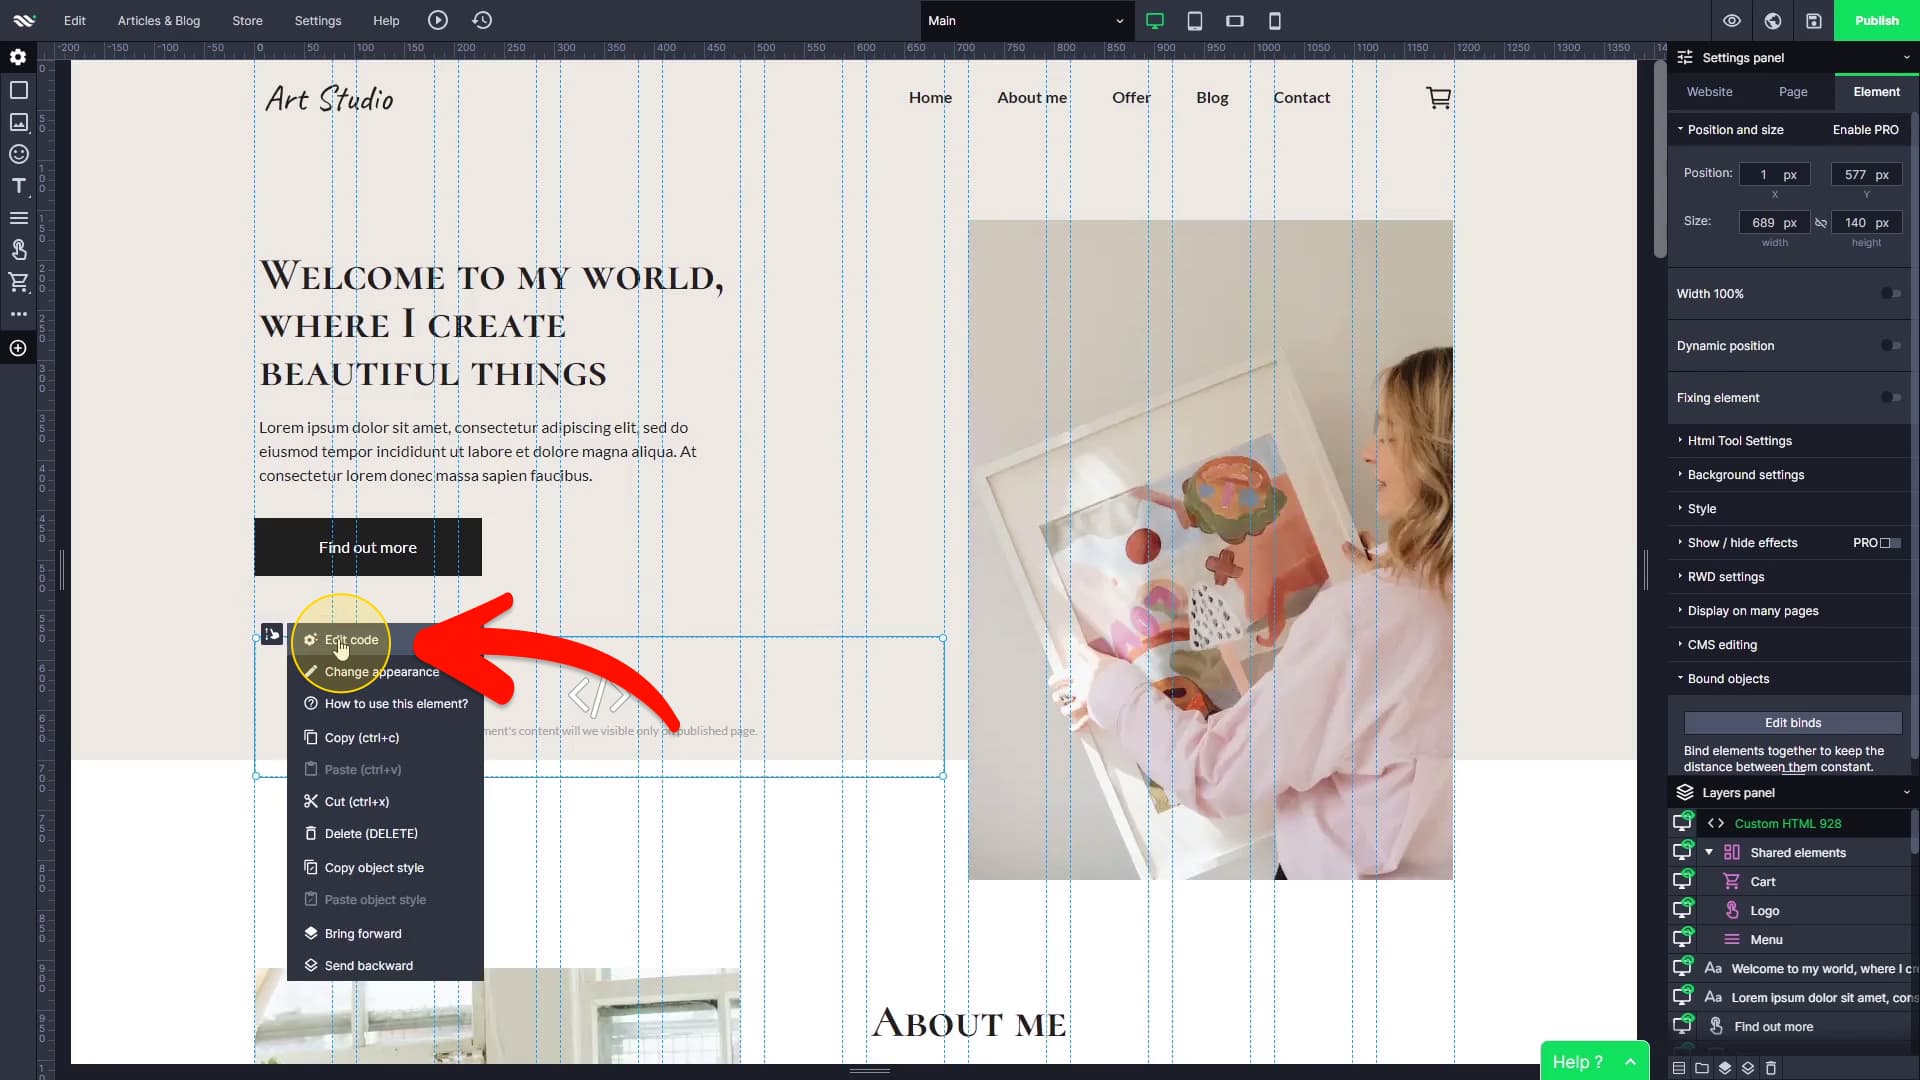Viewport: 1920px width, 1080px height.
Task: Click the smiley icon tool
Action: pyautogui.click(x=18, y=154)
